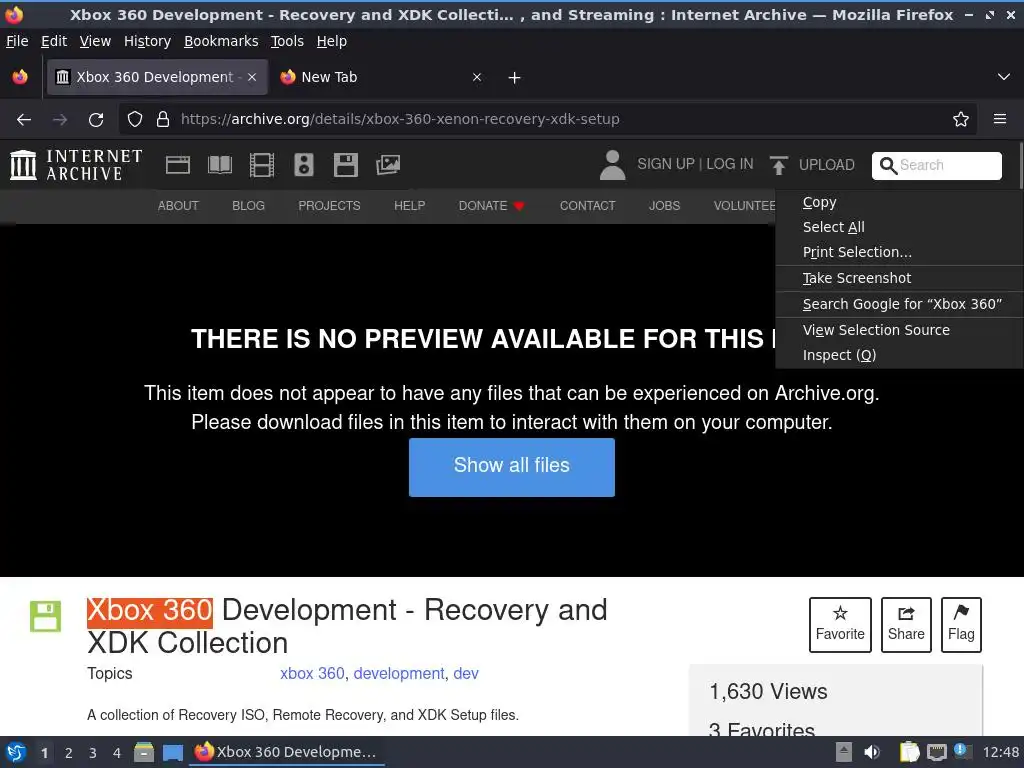Image resolution: width=1024 pixels, height=768 pixels.
Task: Choose Inspect (Q) from context menu
Action: 899,355
